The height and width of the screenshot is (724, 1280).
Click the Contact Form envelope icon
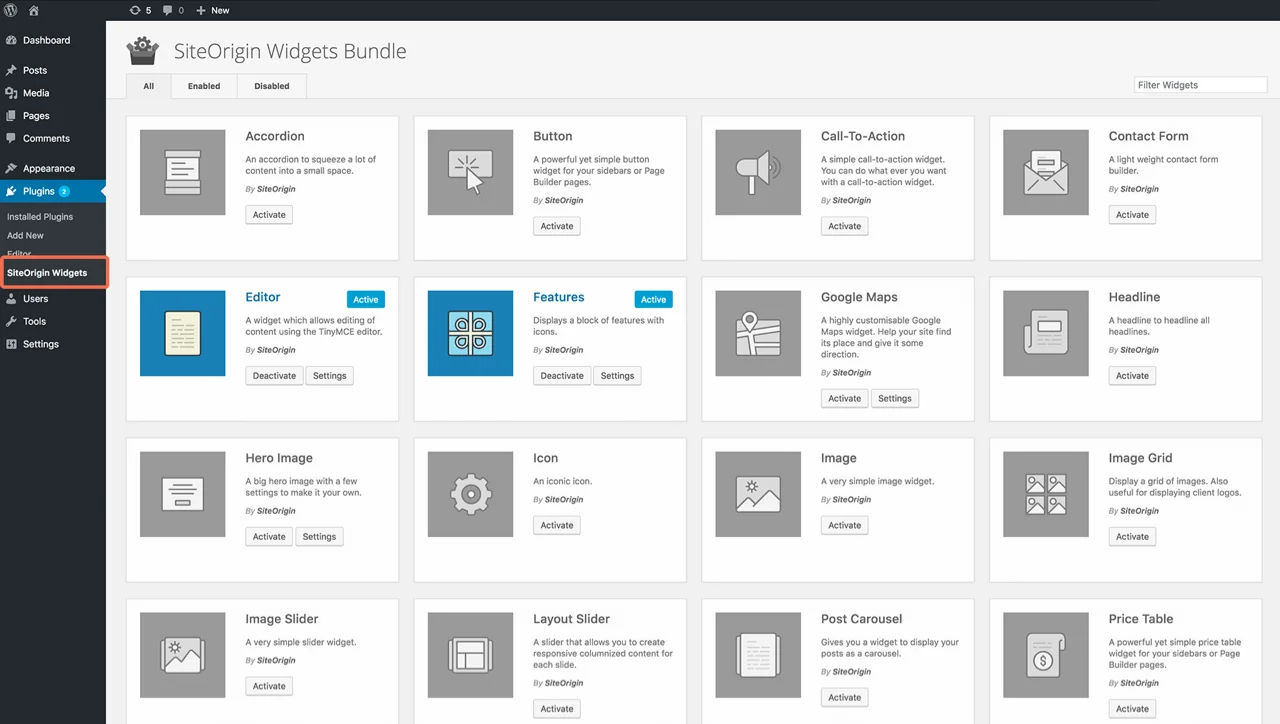(x=1046, y=172)
